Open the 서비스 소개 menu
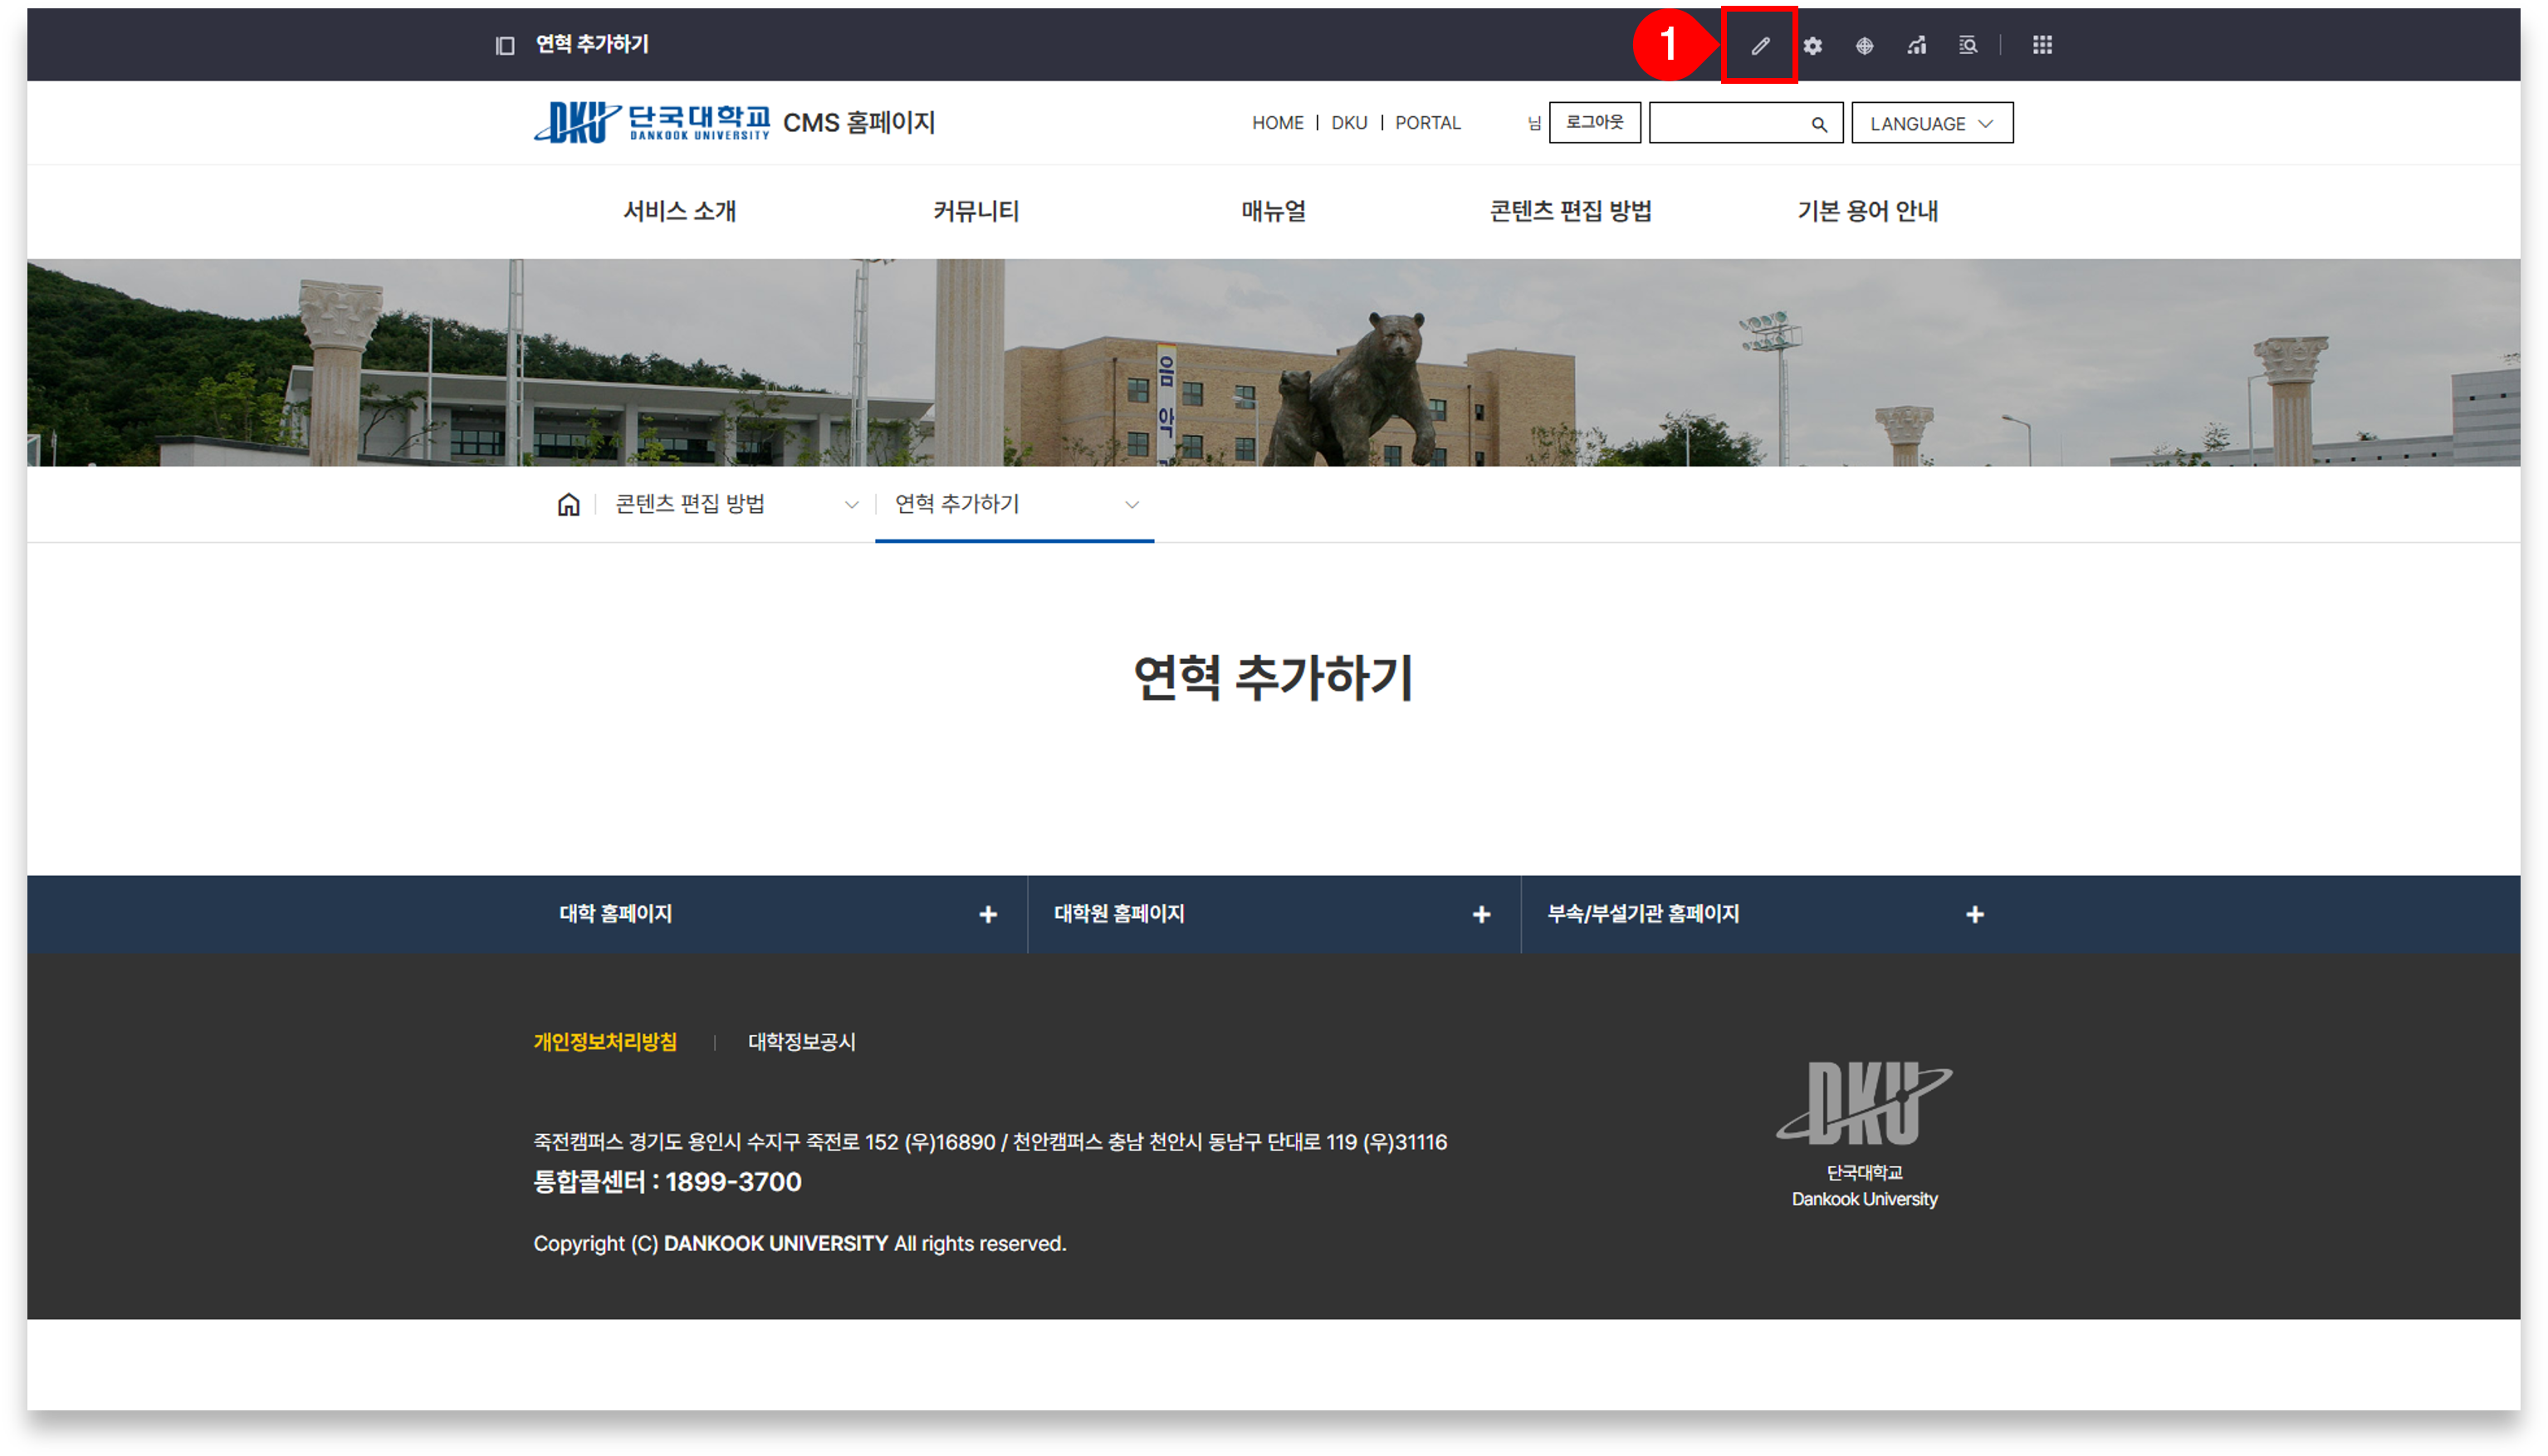The image size is (2548, 1456). point(679,211)
